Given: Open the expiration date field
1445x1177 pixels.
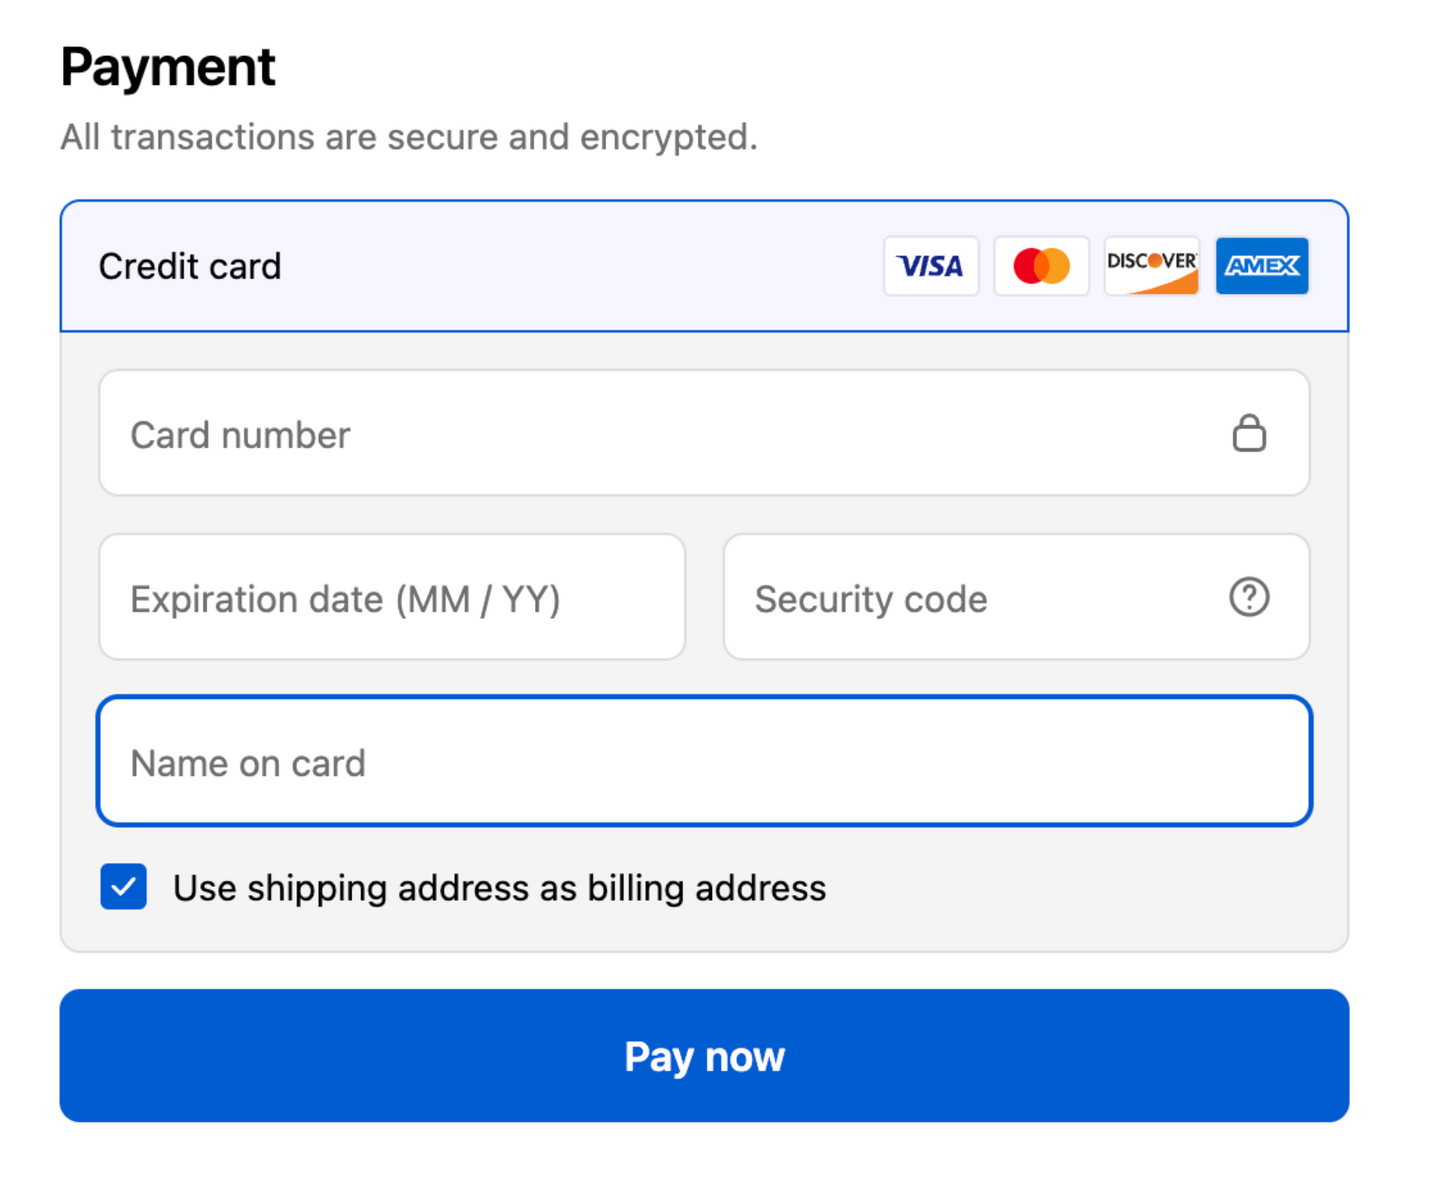Looking at the screenshot, I should click(391, 597).
